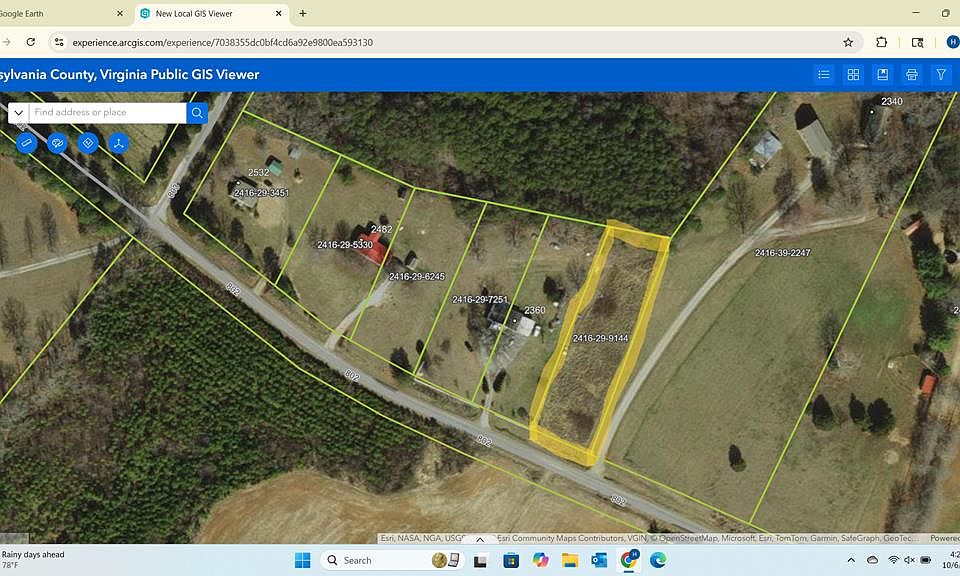Open the H profile avatar
Image resolution: width=960 pixels, height=576 pixels.
click(953, 42)
